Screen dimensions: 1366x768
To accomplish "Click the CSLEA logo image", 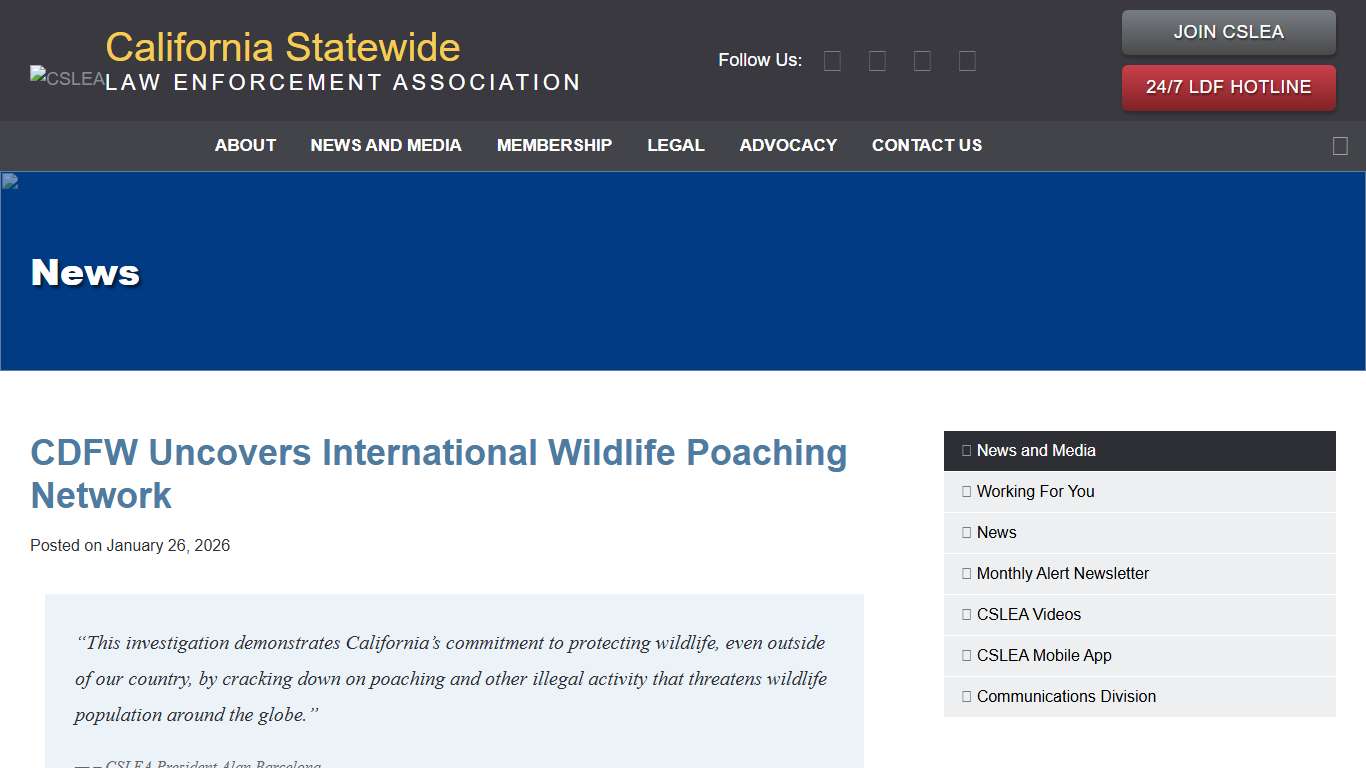I will pyautogui.click(x=66, y=77).
